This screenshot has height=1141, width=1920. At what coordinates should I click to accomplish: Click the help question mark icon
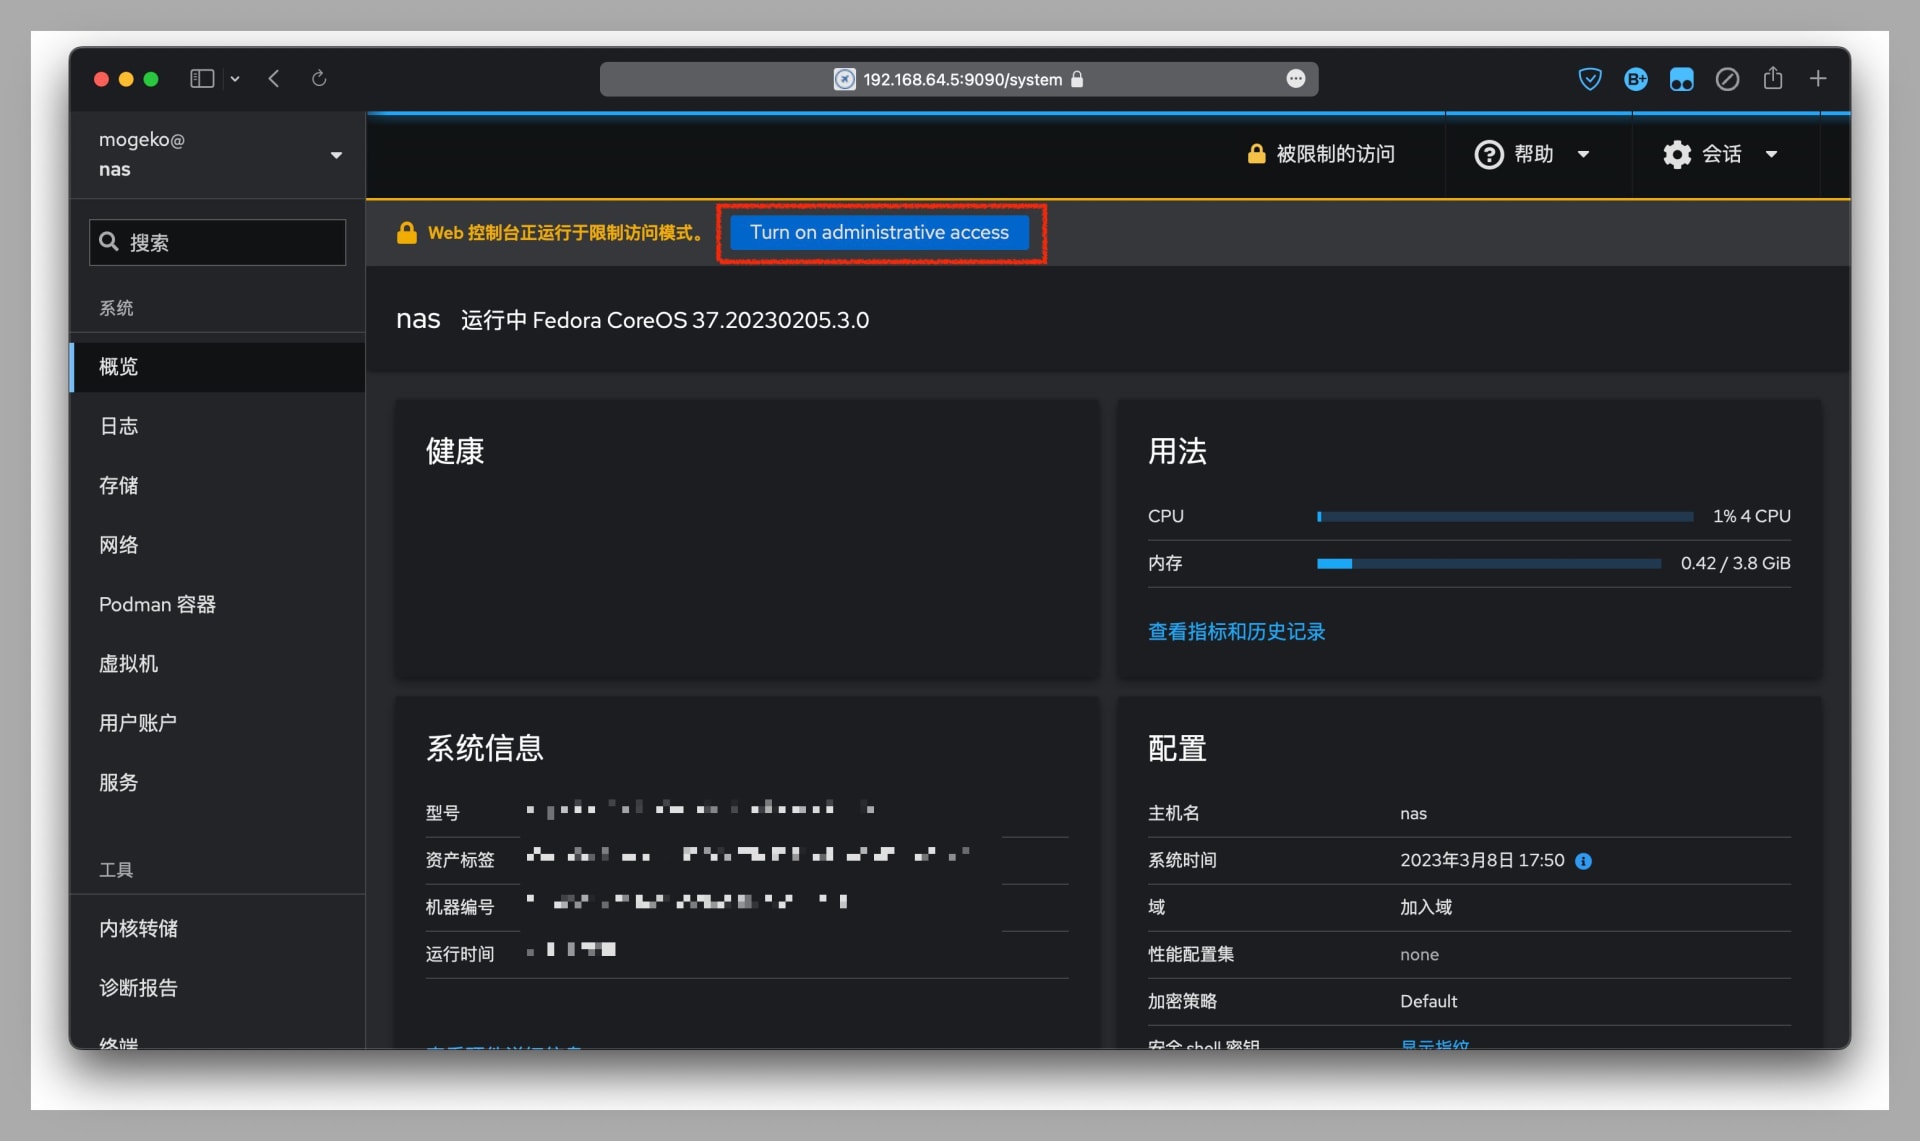1488,154
